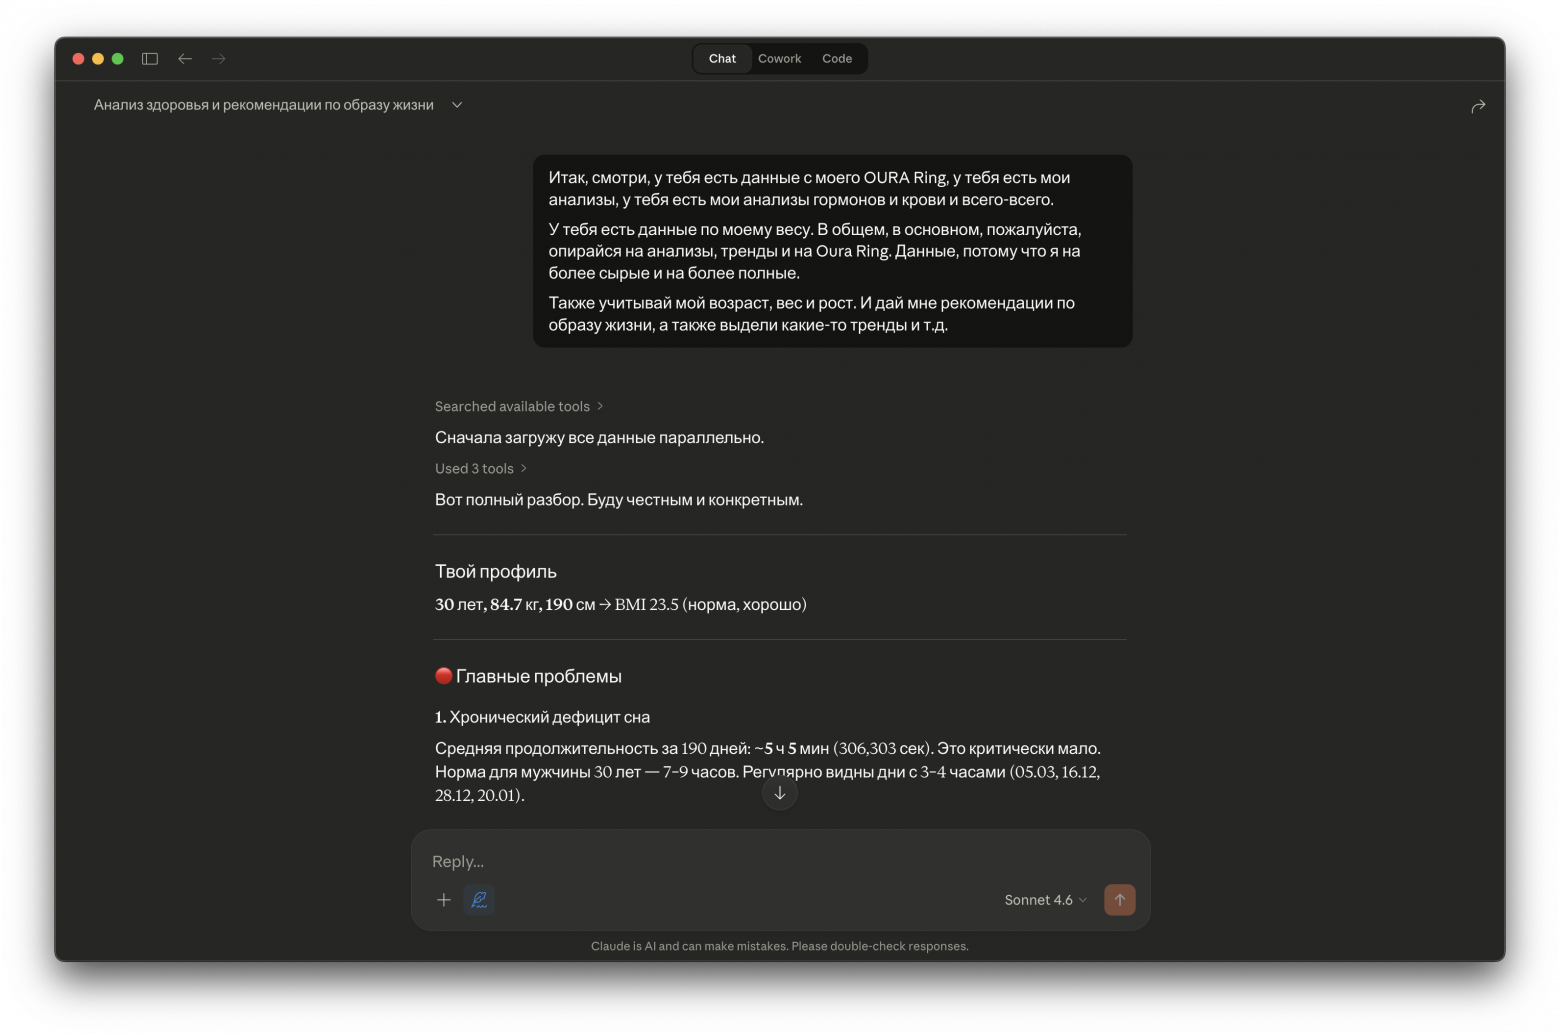Image resolution: width=1560 pixels, height=1034 pixels.
Task: Open the conversation title dropdown chevron
Action: tap(457, 105)
